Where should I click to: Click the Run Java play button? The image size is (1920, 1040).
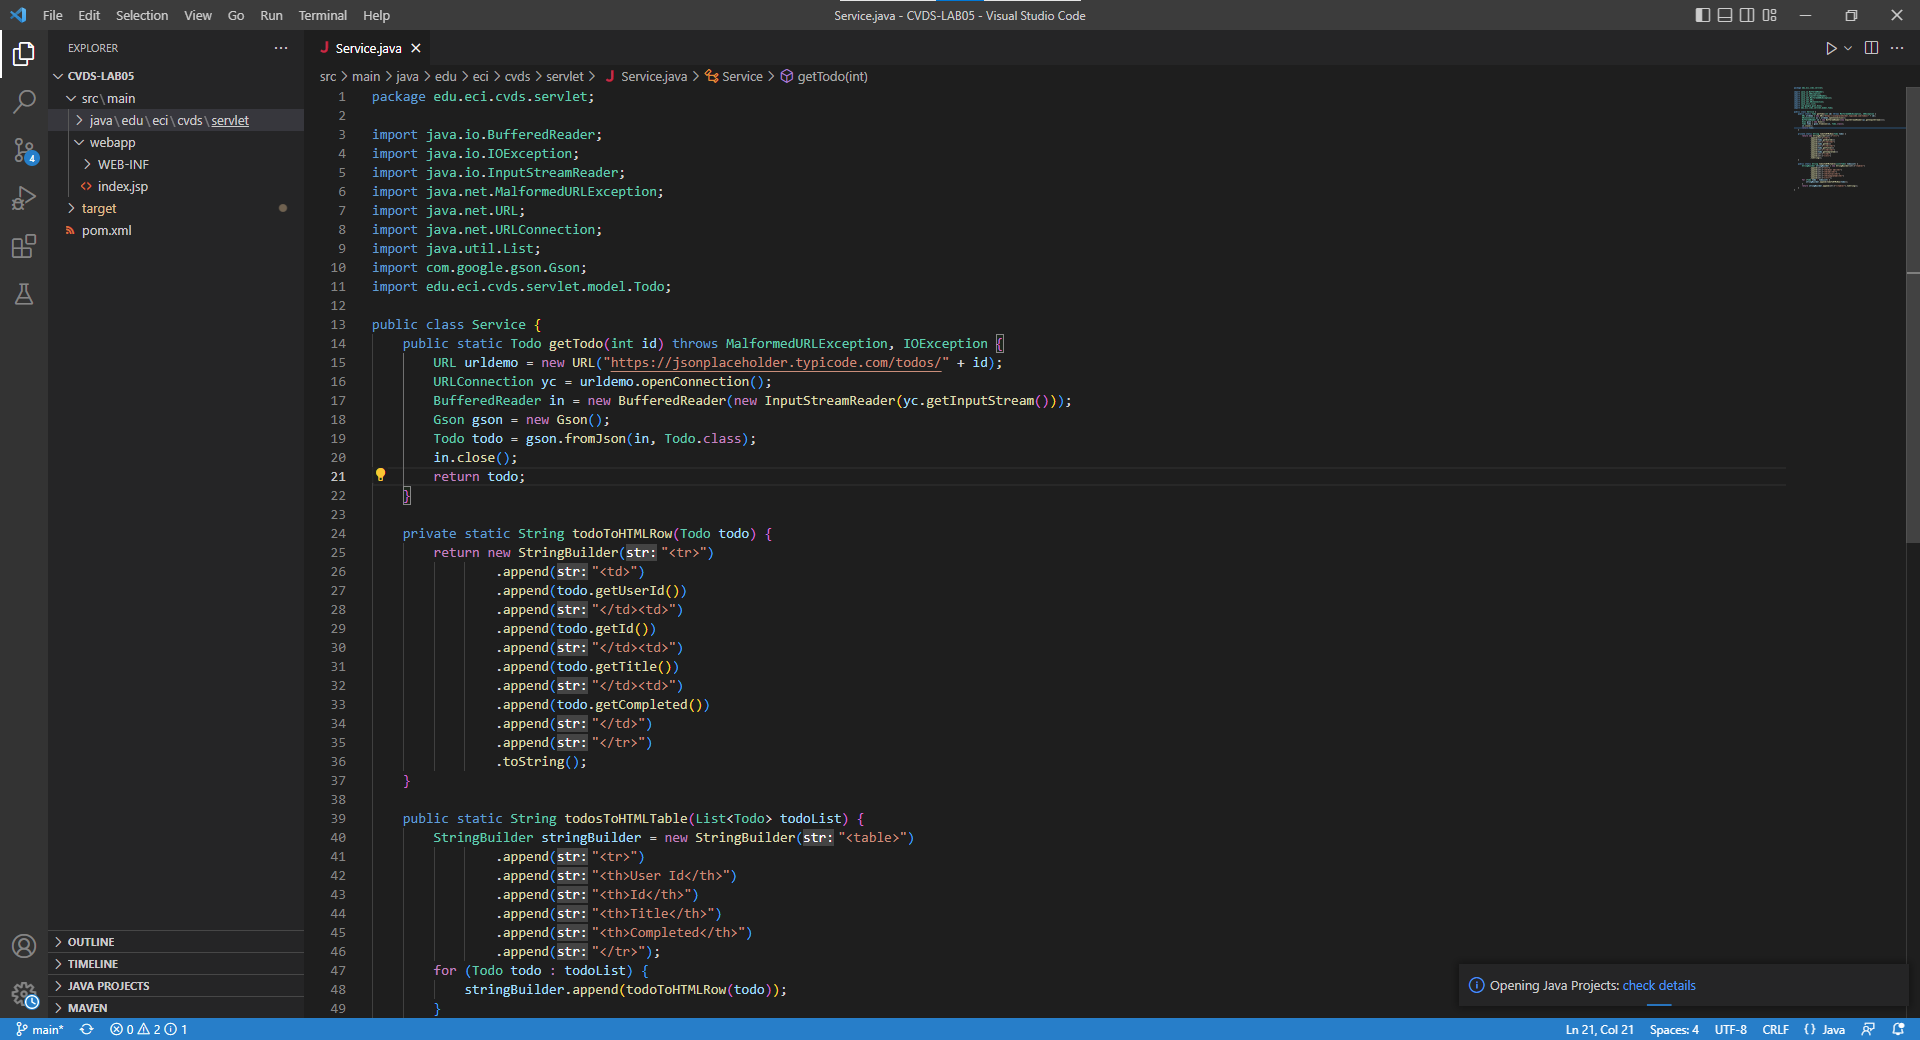click(1830, 48)
